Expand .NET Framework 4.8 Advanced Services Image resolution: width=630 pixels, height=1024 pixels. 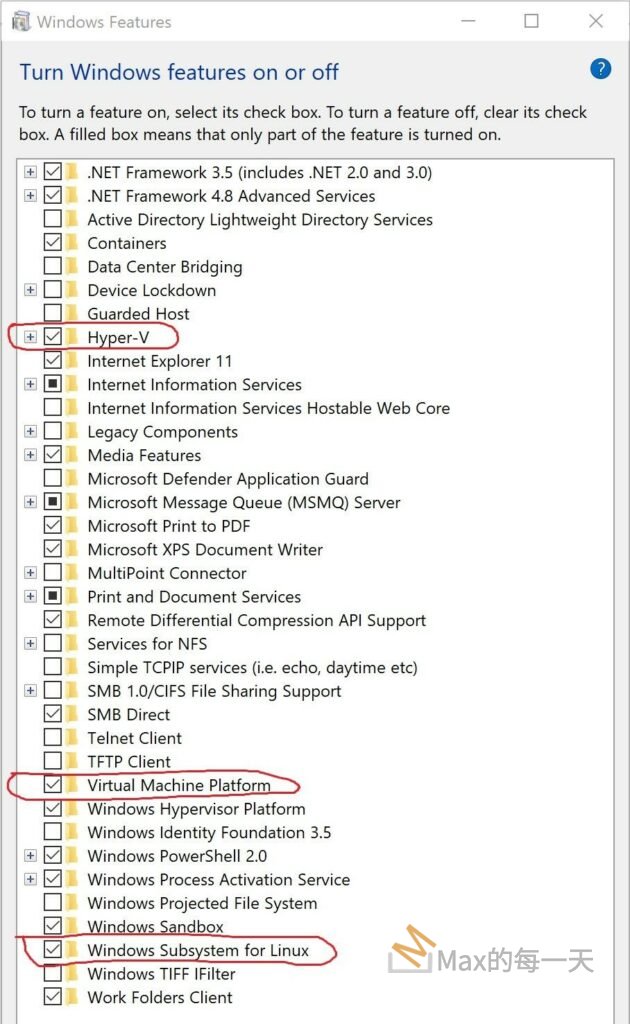pos(31,196)
